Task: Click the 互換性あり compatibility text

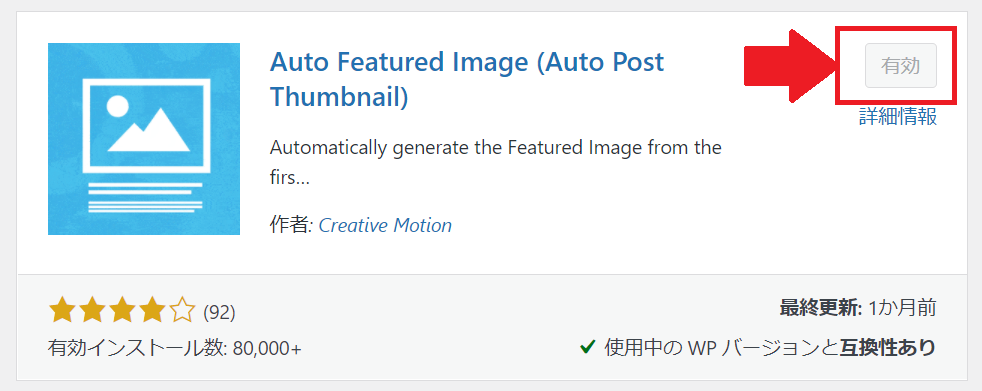Action: pos(887,347)
